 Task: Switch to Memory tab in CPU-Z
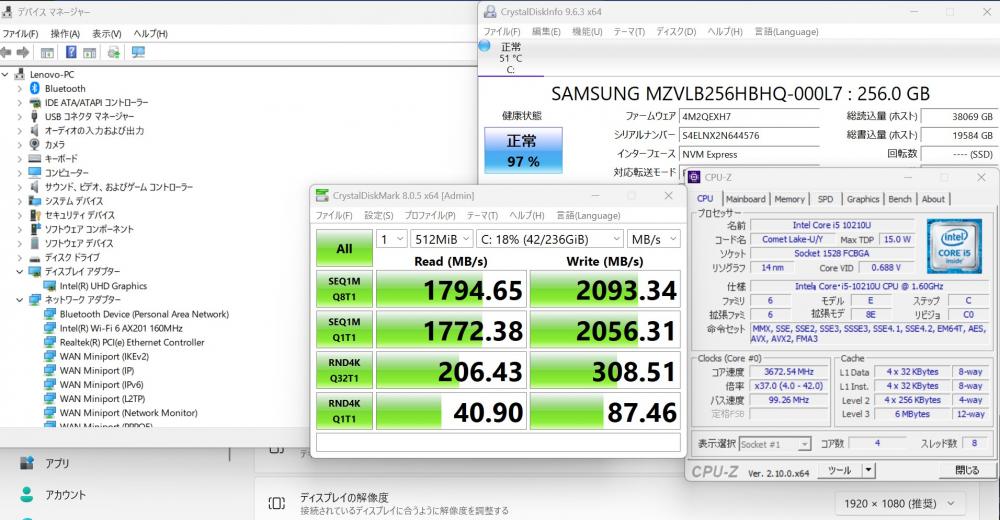(x=790, y=199)
